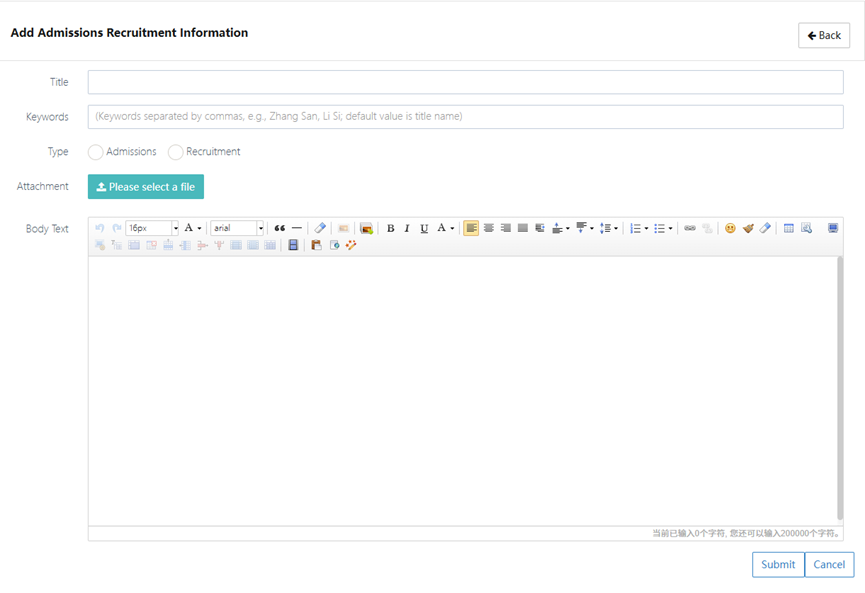Toggle bold formatting in editor toolbar
This screenshot has width=865, height=593.
click(x=390, y=228)
